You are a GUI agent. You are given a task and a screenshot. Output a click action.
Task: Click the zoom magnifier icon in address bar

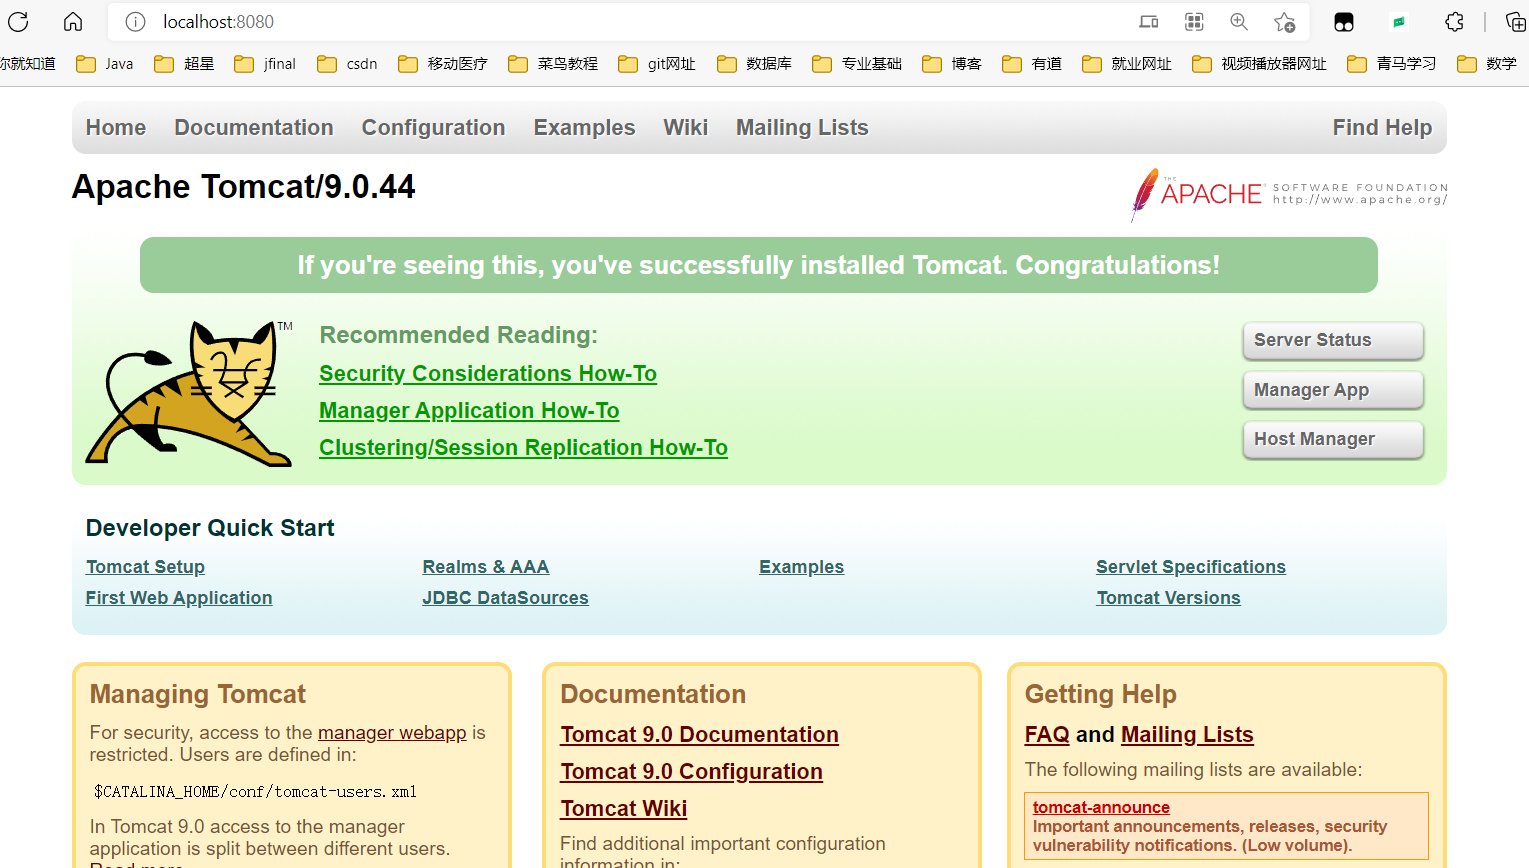[1239, 22]
